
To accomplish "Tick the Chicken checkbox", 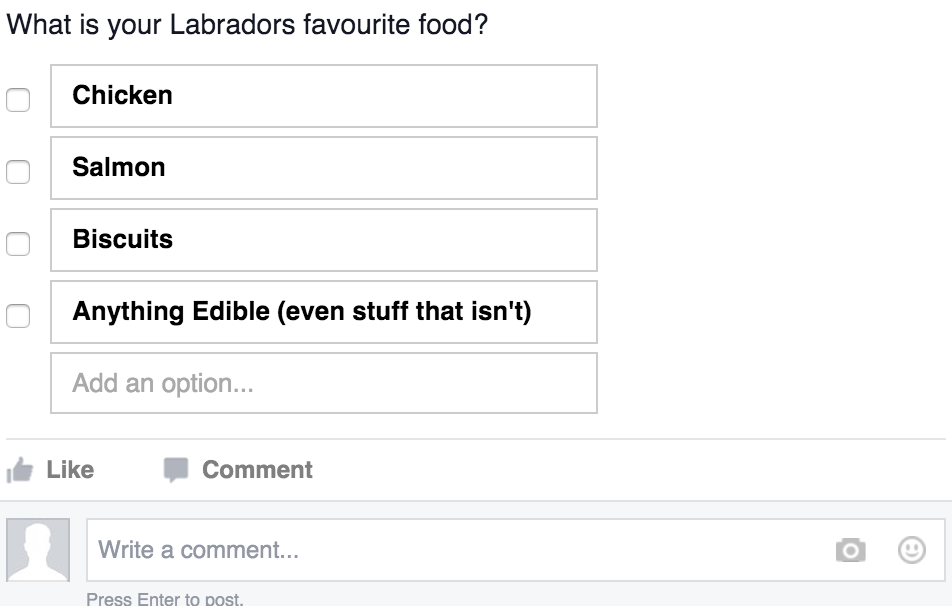I will coord(18,100).
